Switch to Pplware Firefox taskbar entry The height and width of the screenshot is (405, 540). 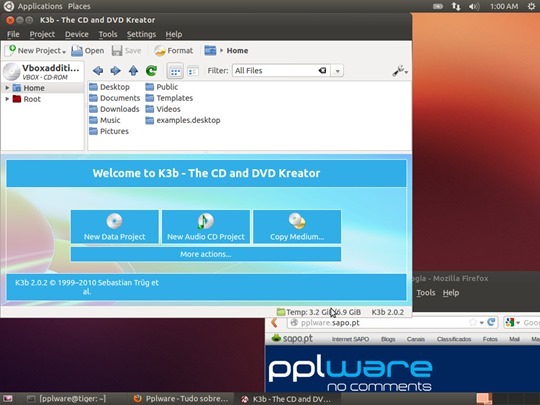tap(181, 399)
